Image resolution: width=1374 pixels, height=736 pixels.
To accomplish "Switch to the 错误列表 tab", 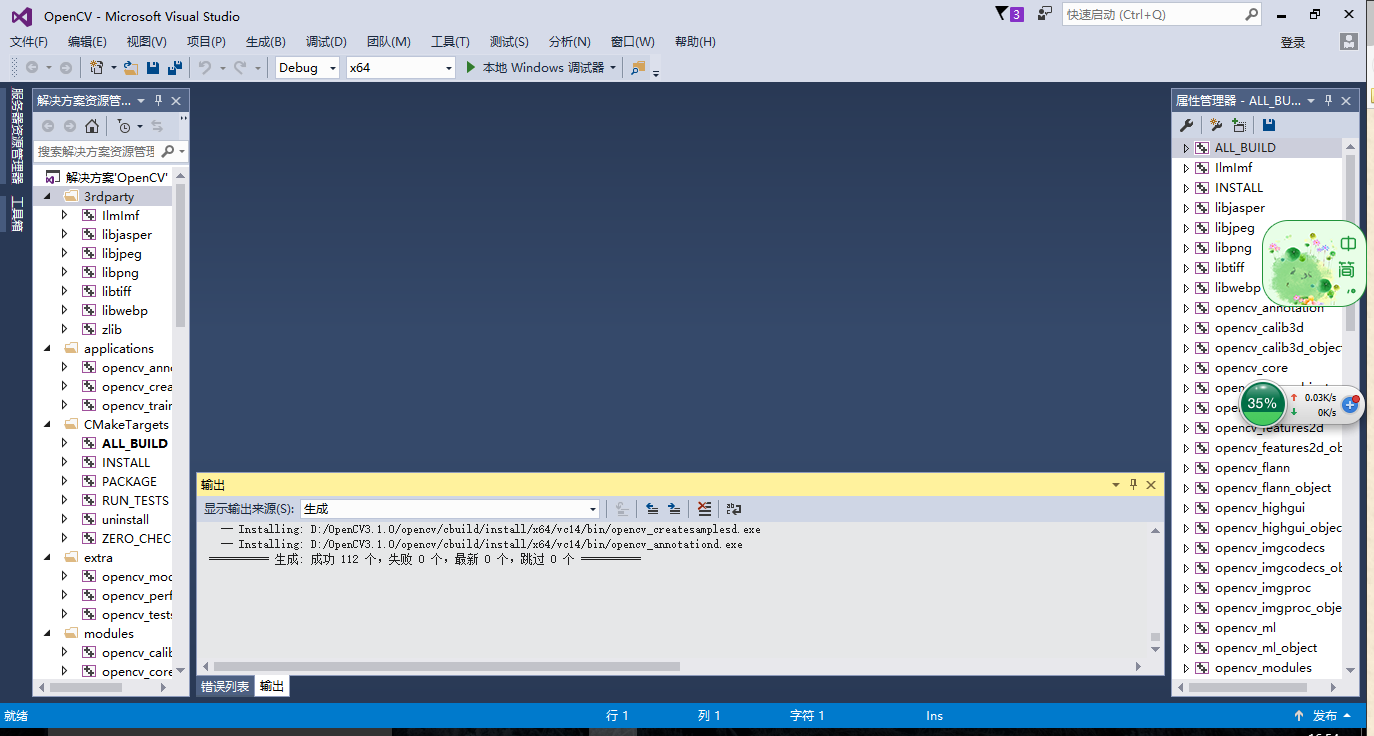I will 224,686.
